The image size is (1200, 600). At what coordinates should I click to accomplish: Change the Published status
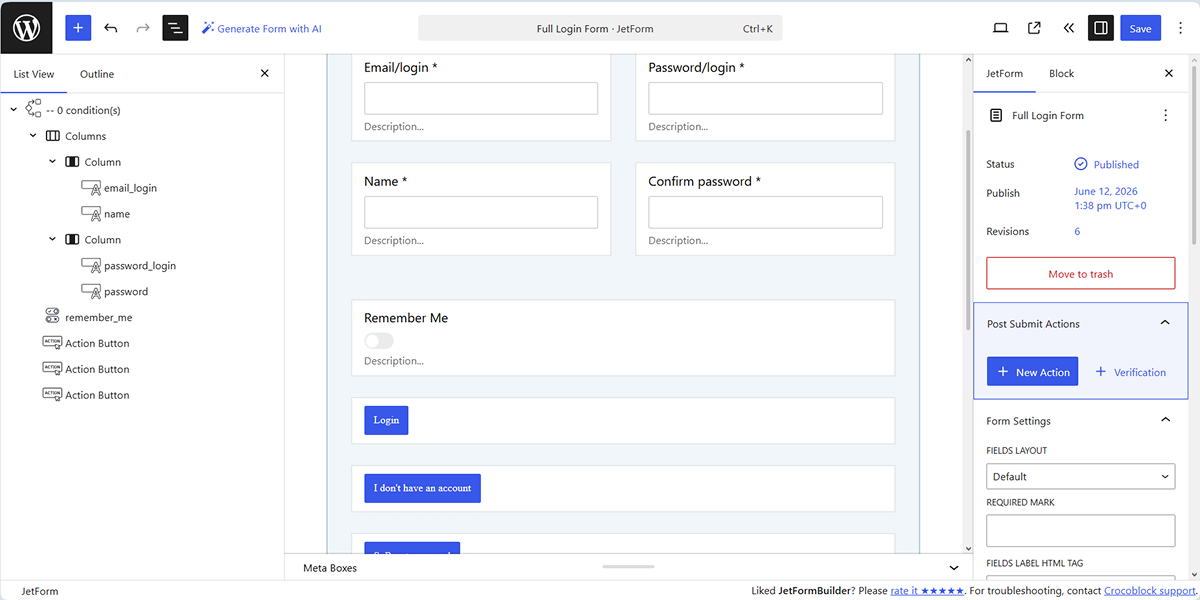tap(1107, 164)
